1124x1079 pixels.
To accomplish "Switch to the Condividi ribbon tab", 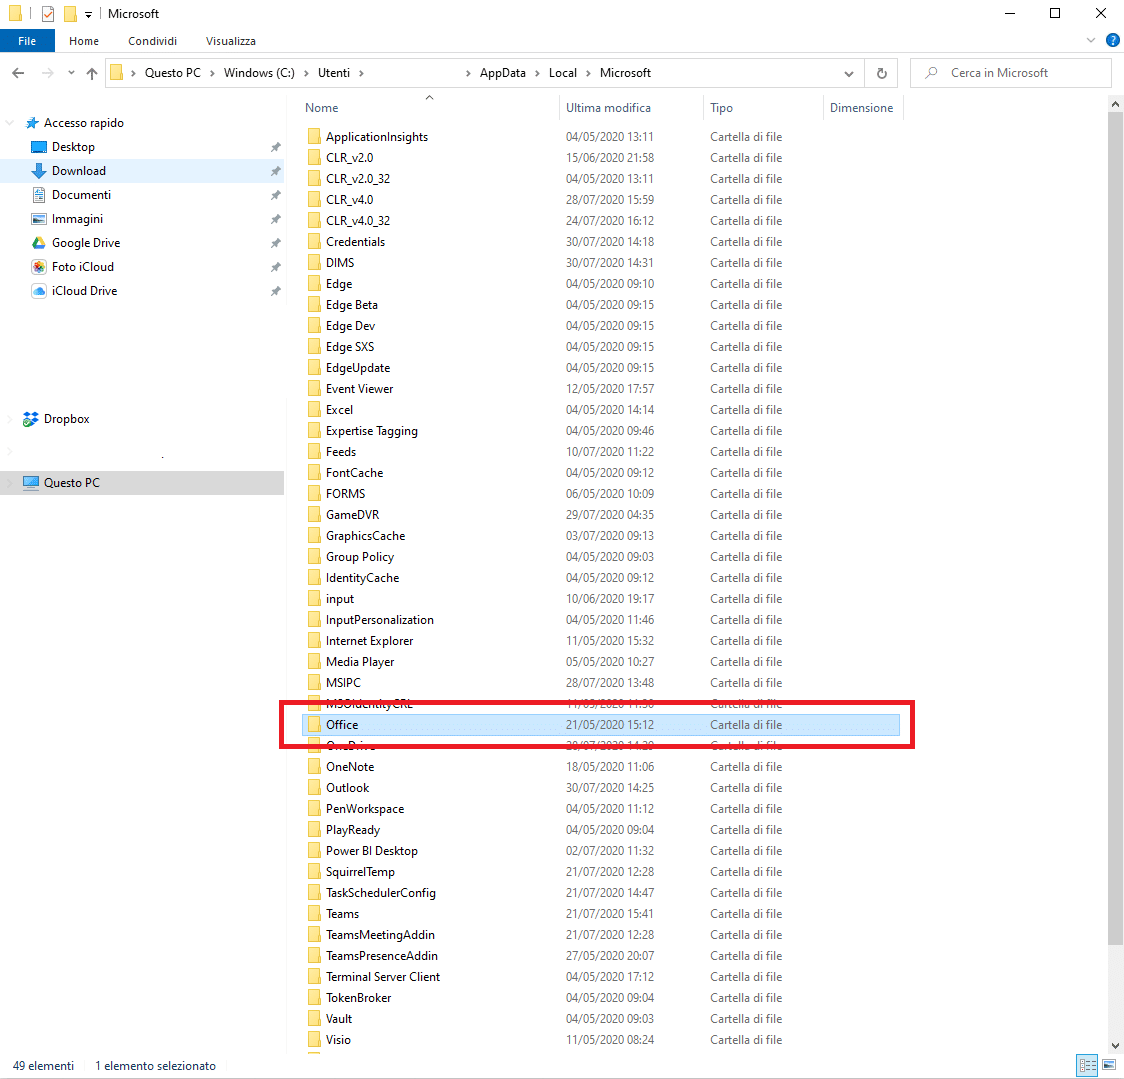I will pyautogui.click(x=153, y=41).
